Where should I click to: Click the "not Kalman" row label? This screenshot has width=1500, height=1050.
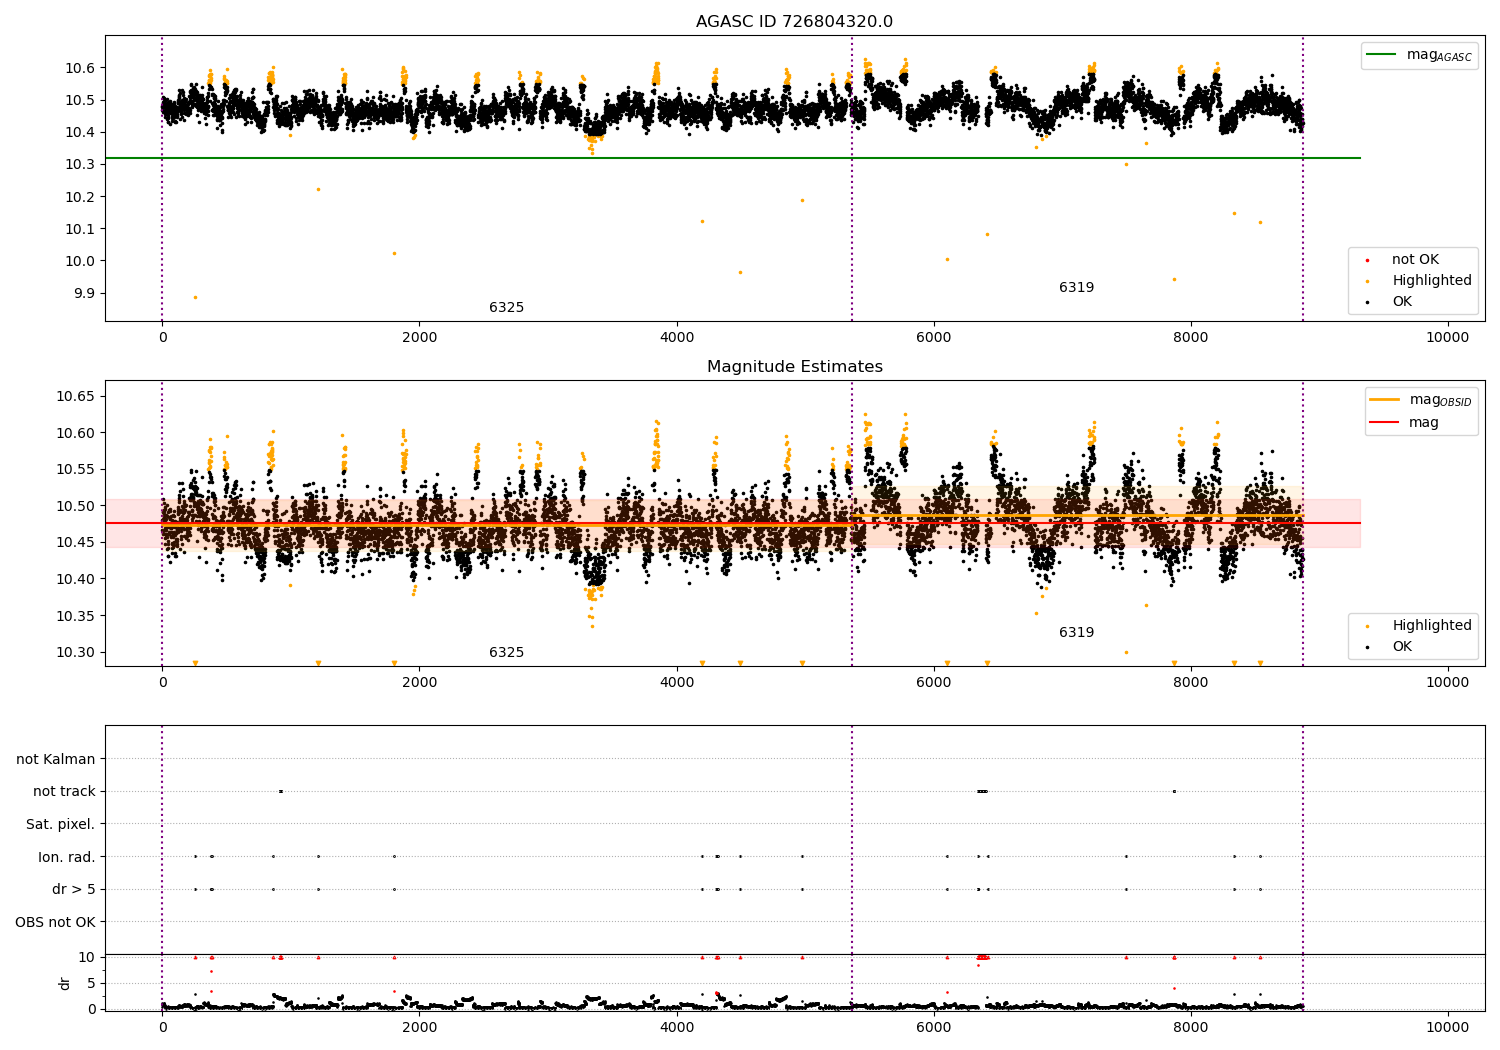[56, 759]
